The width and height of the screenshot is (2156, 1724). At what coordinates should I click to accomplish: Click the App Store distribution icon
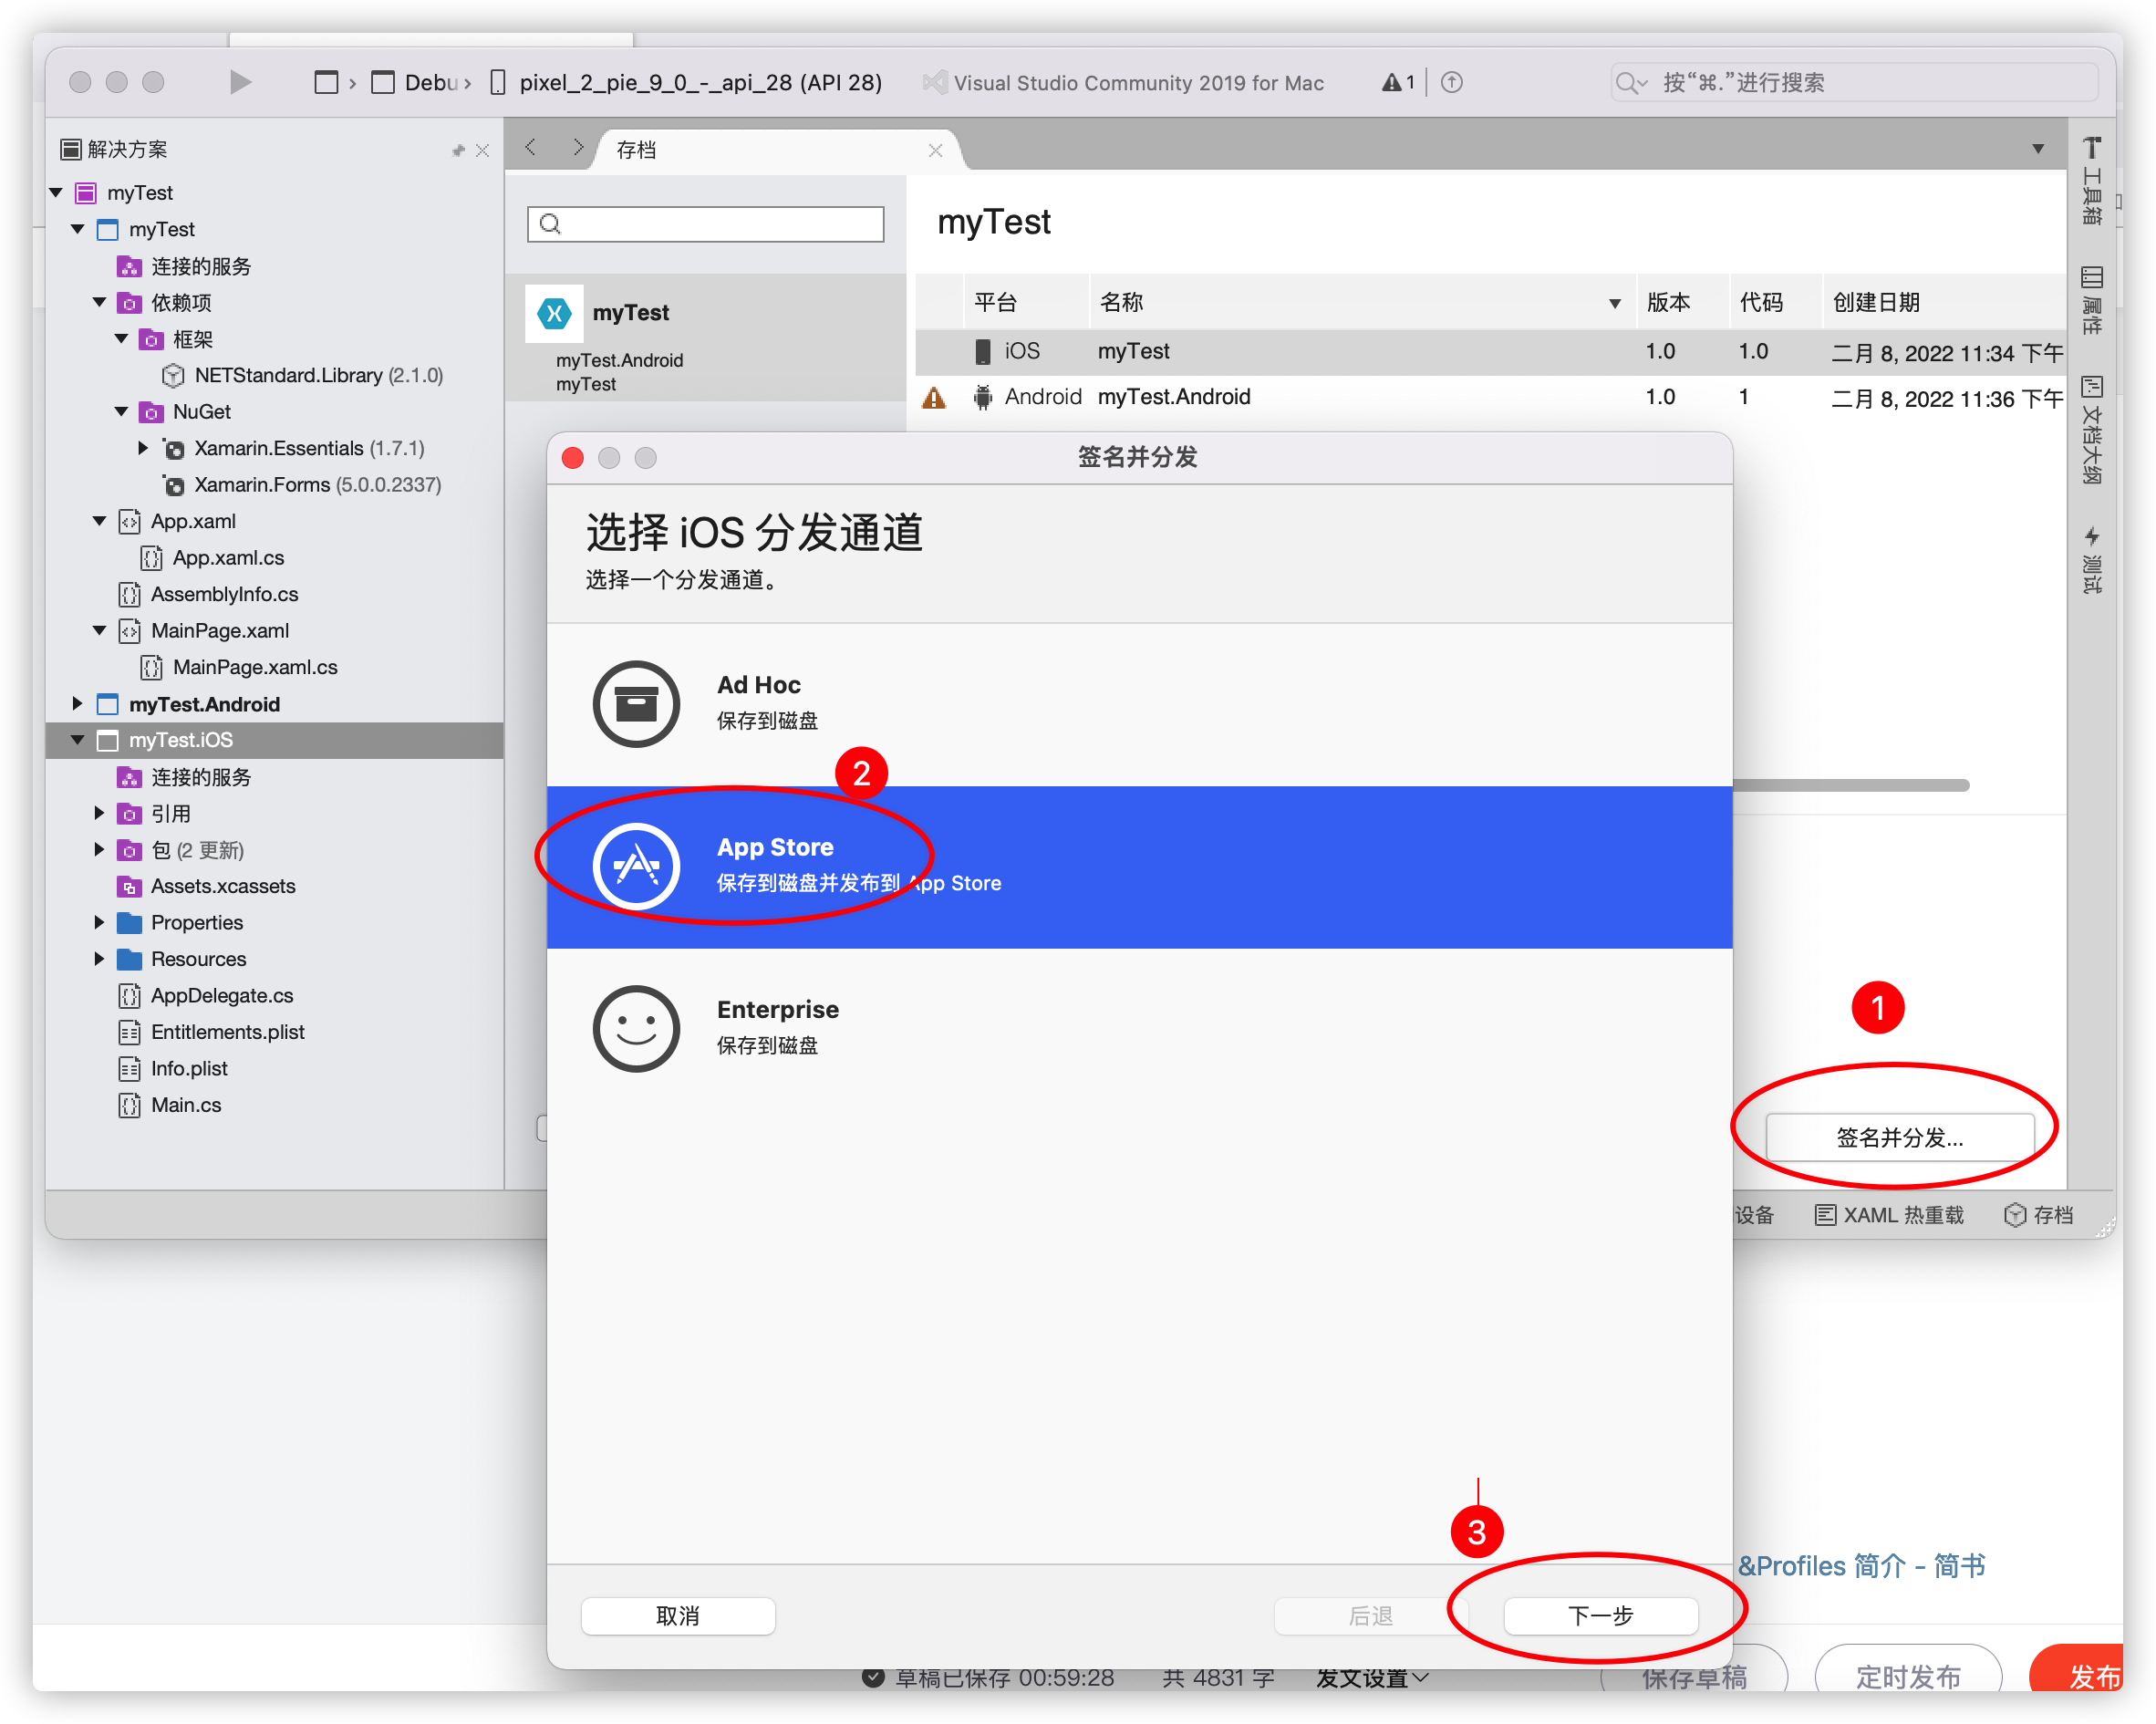point(636,866)
